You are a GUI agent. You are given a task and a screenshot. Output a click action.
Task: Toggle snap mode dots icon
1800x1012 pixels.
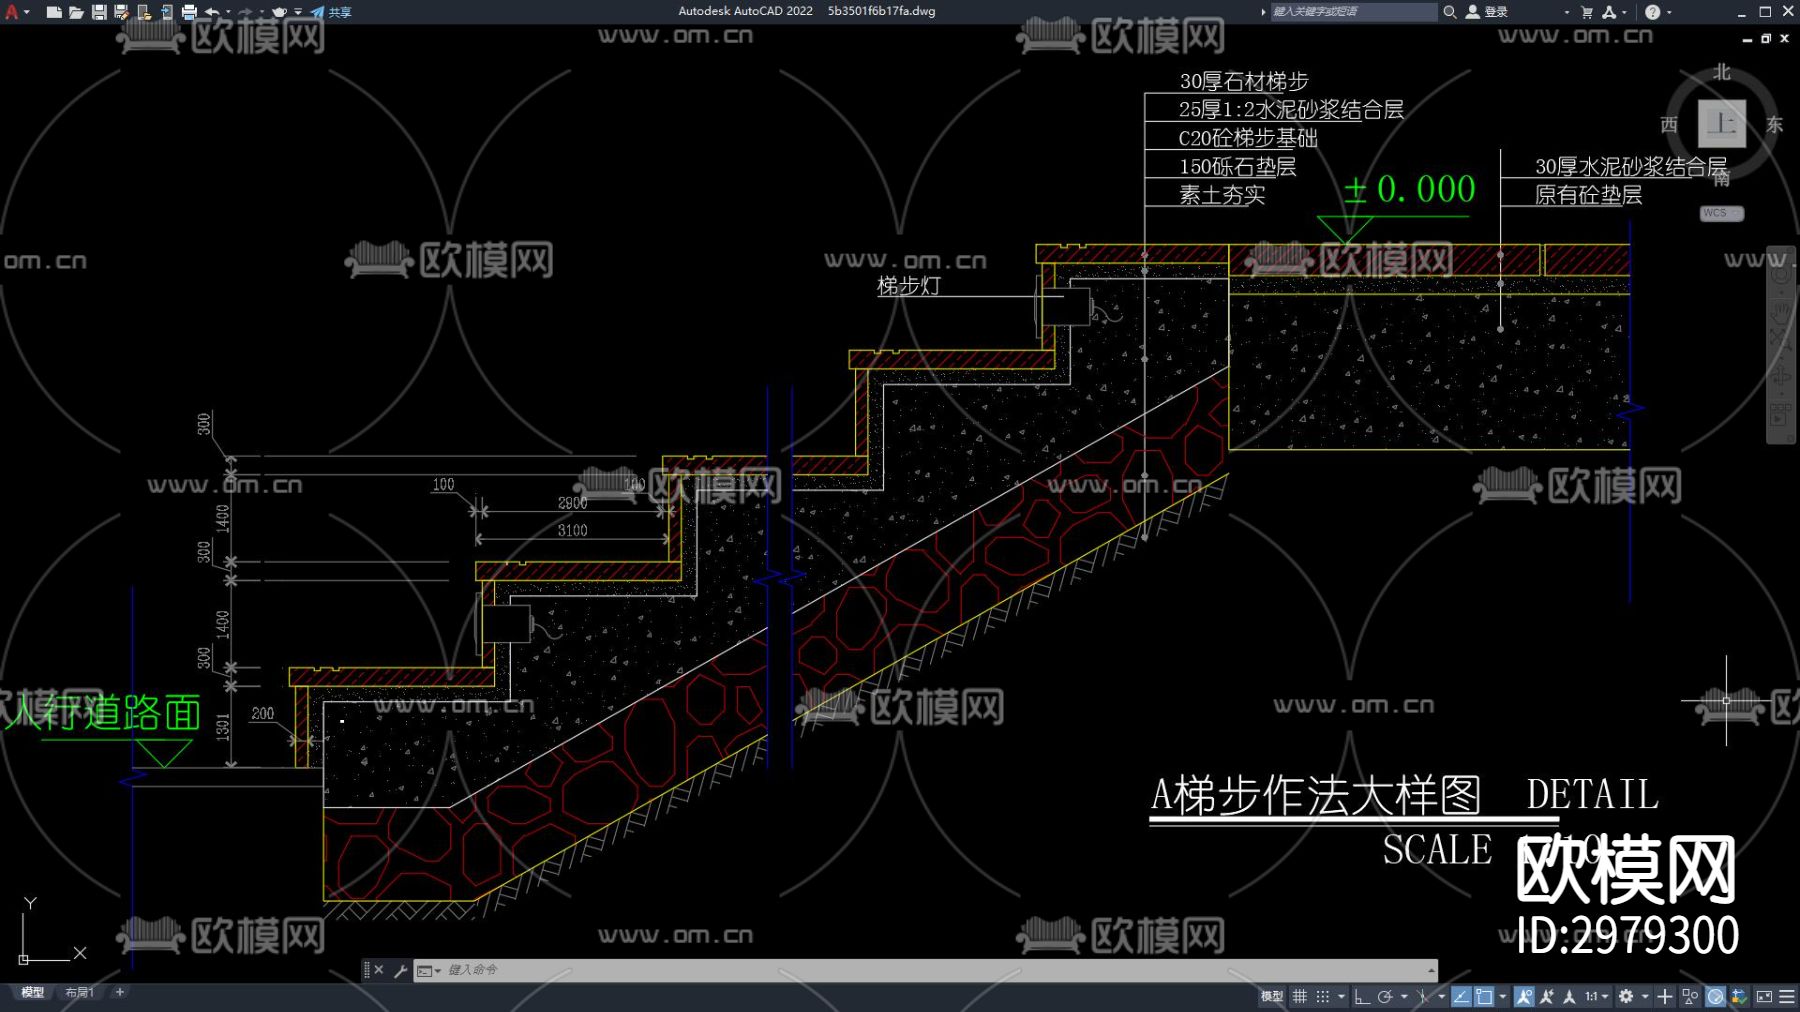click(x=1323, y=996)
